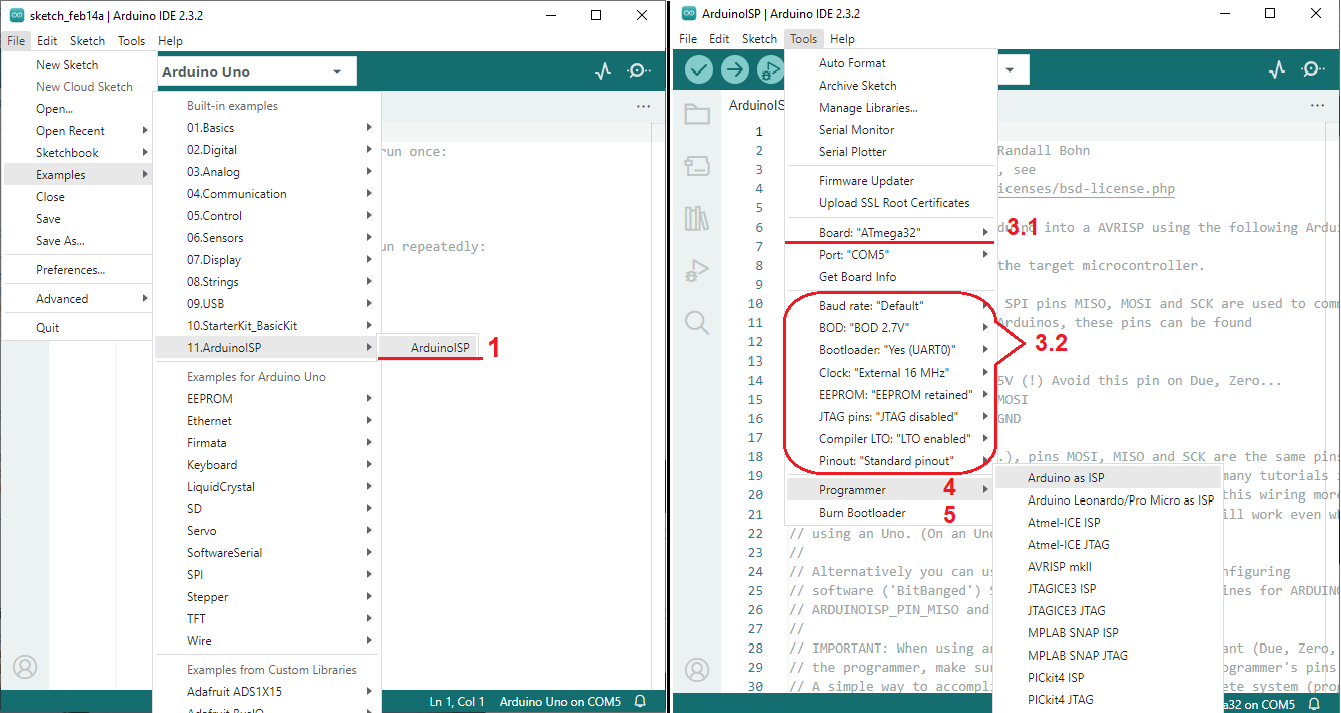Open the Boards Manager sidebar icon
The image size is (1341, 713).
697,166
